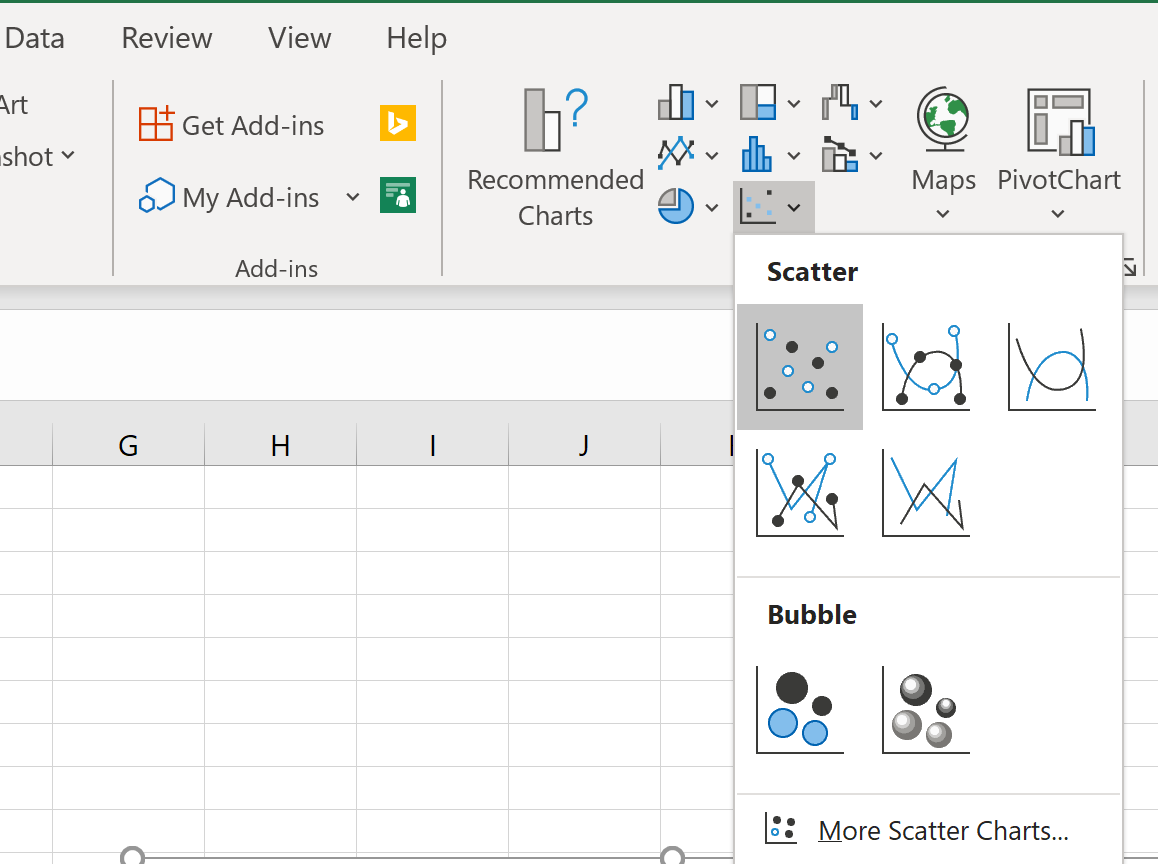Click Get Add-ins button
This screenshot has height=864, width=1158.
(x=232, y=125)
